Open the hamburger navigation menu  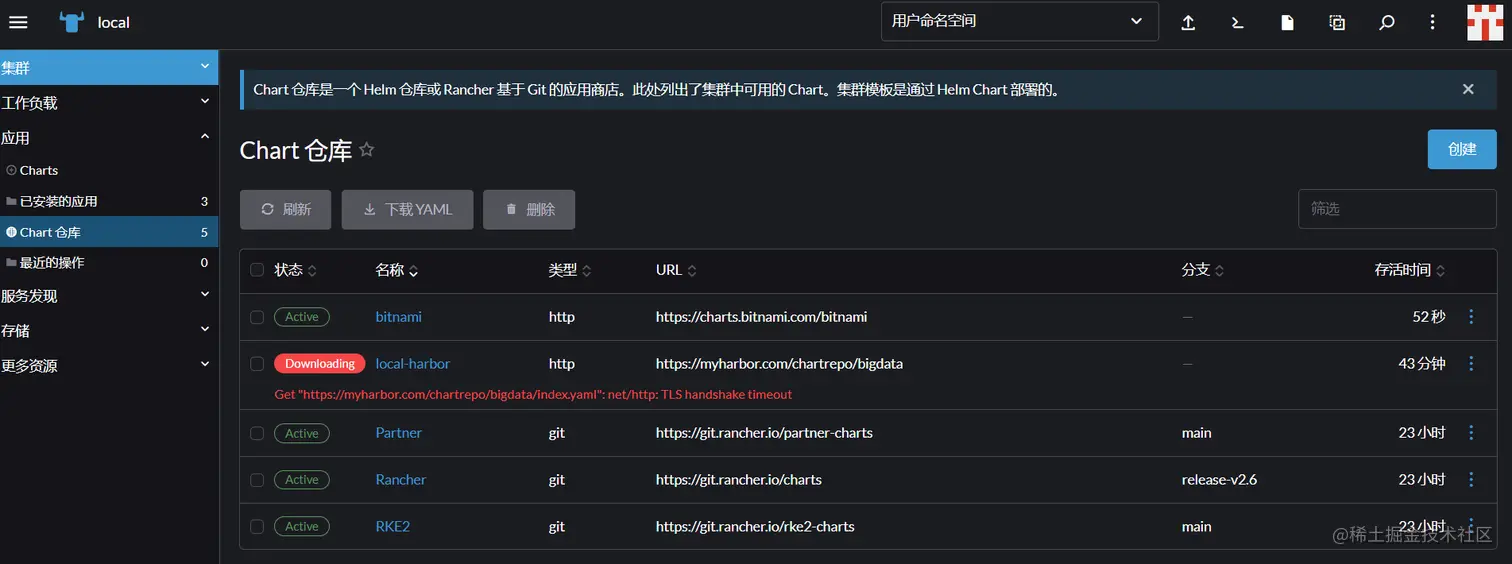(18, 22)
